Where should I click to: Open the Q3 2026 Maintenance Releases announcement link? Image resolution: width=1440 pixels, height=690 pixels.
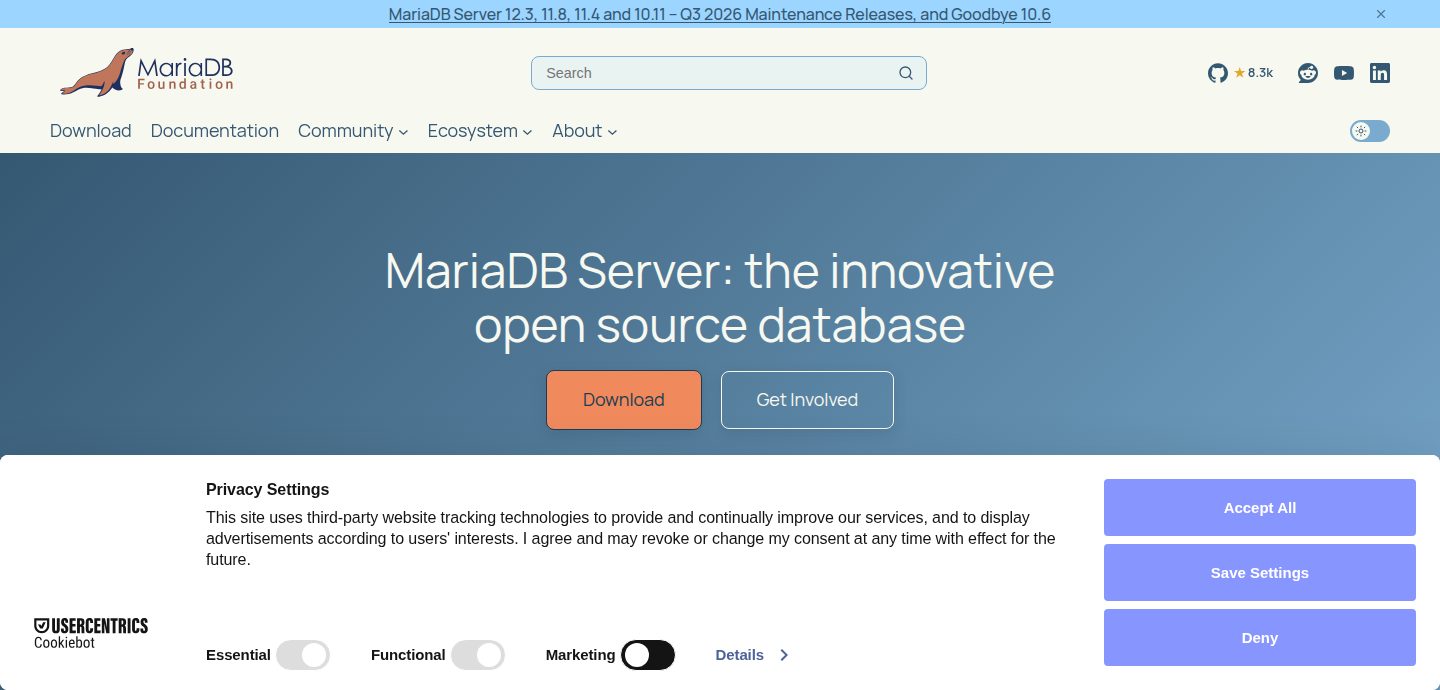click(x=719, y=14)
